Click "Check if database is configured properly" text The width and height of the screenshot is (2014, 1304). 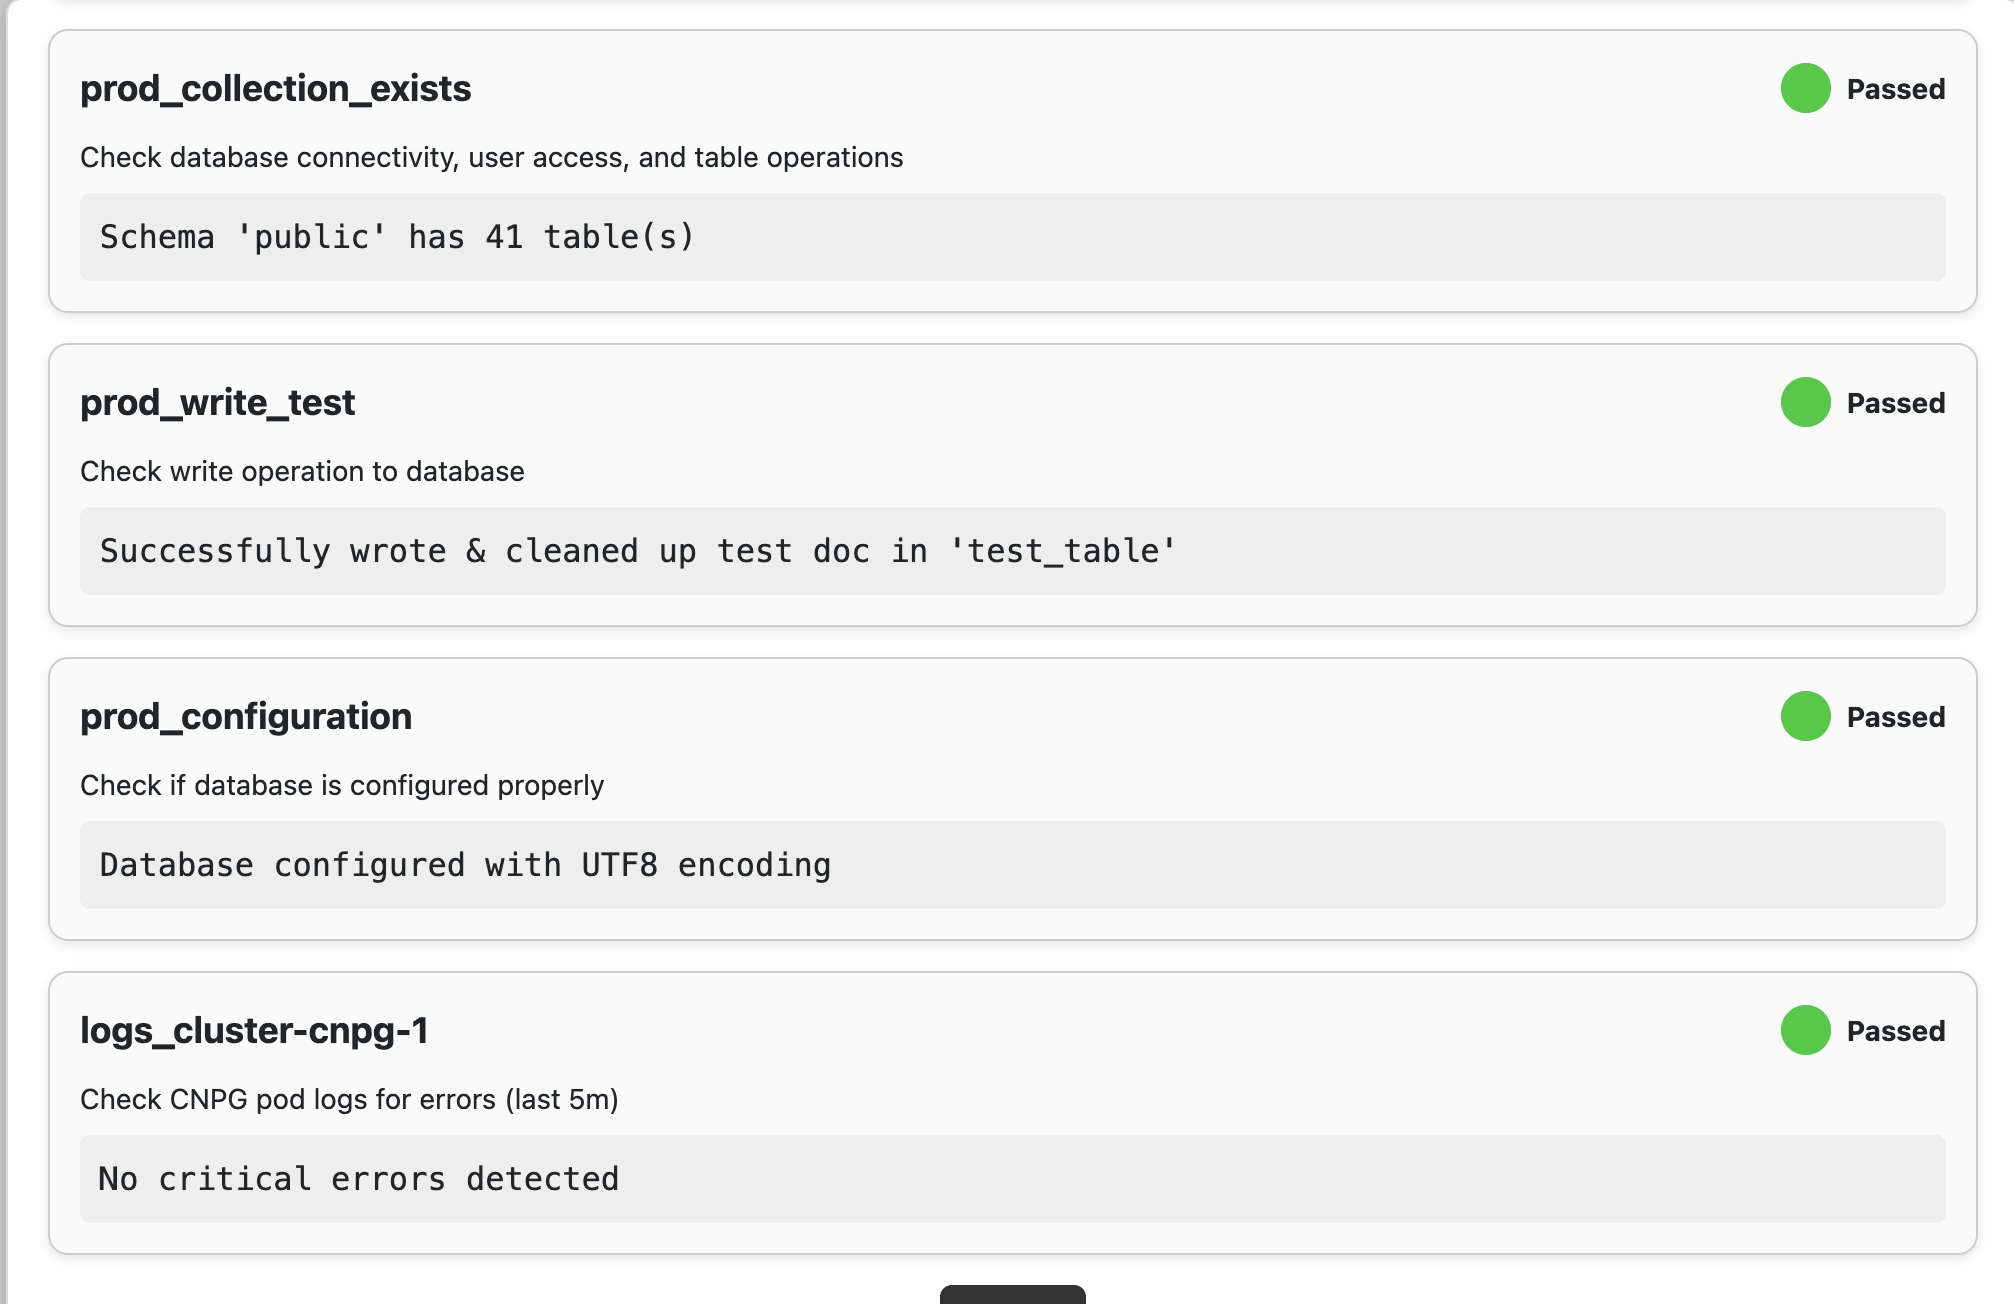click(x=342, y=785)
